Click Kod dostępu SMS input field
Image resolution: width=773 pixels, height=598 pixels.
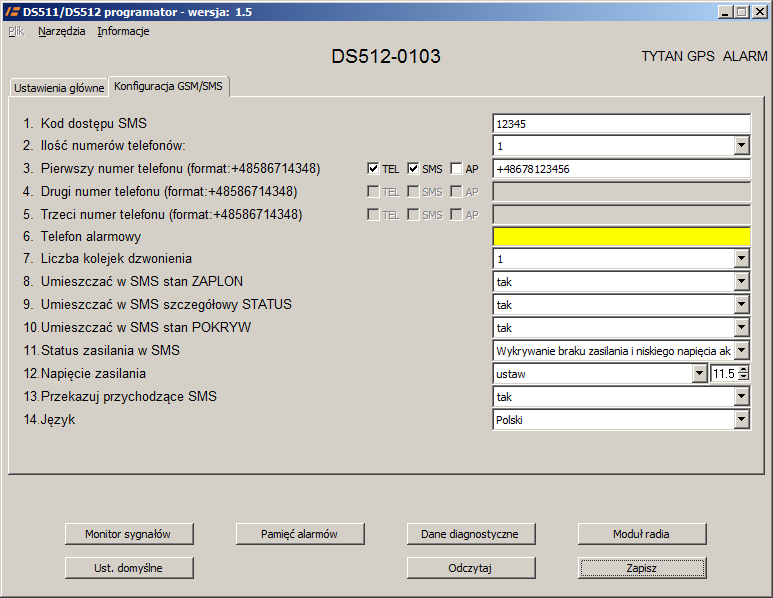[622, 124]
